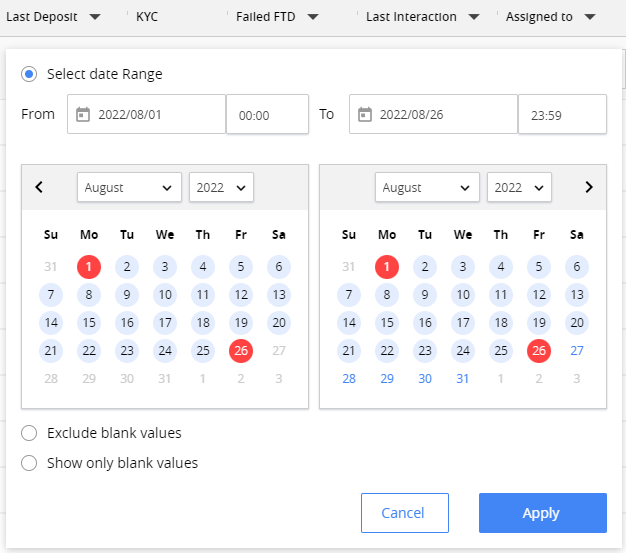Open the Assigned to column filter arrow
The width and height of the screenshot is (626, 553).
[x=590, y=17]
